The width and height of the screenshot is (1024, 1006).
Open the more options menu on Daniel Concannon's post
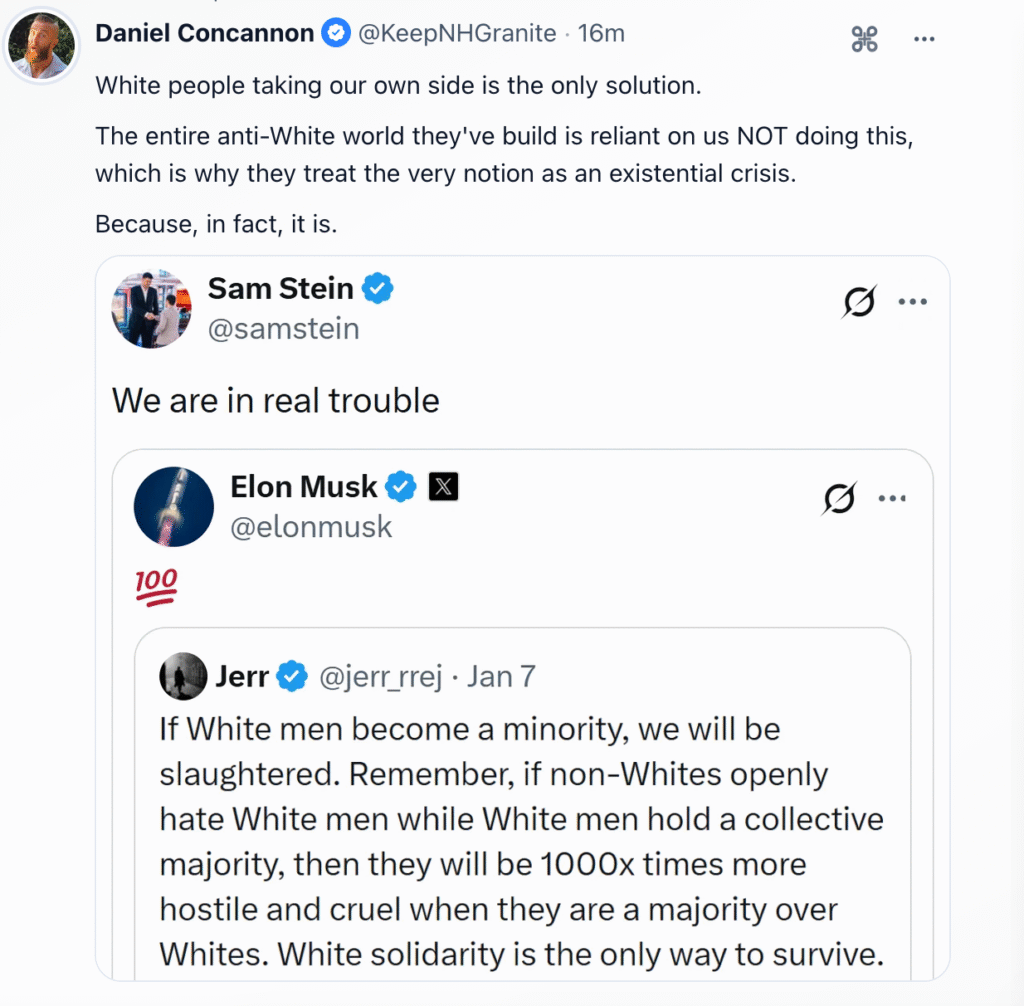tap(924, 39)
